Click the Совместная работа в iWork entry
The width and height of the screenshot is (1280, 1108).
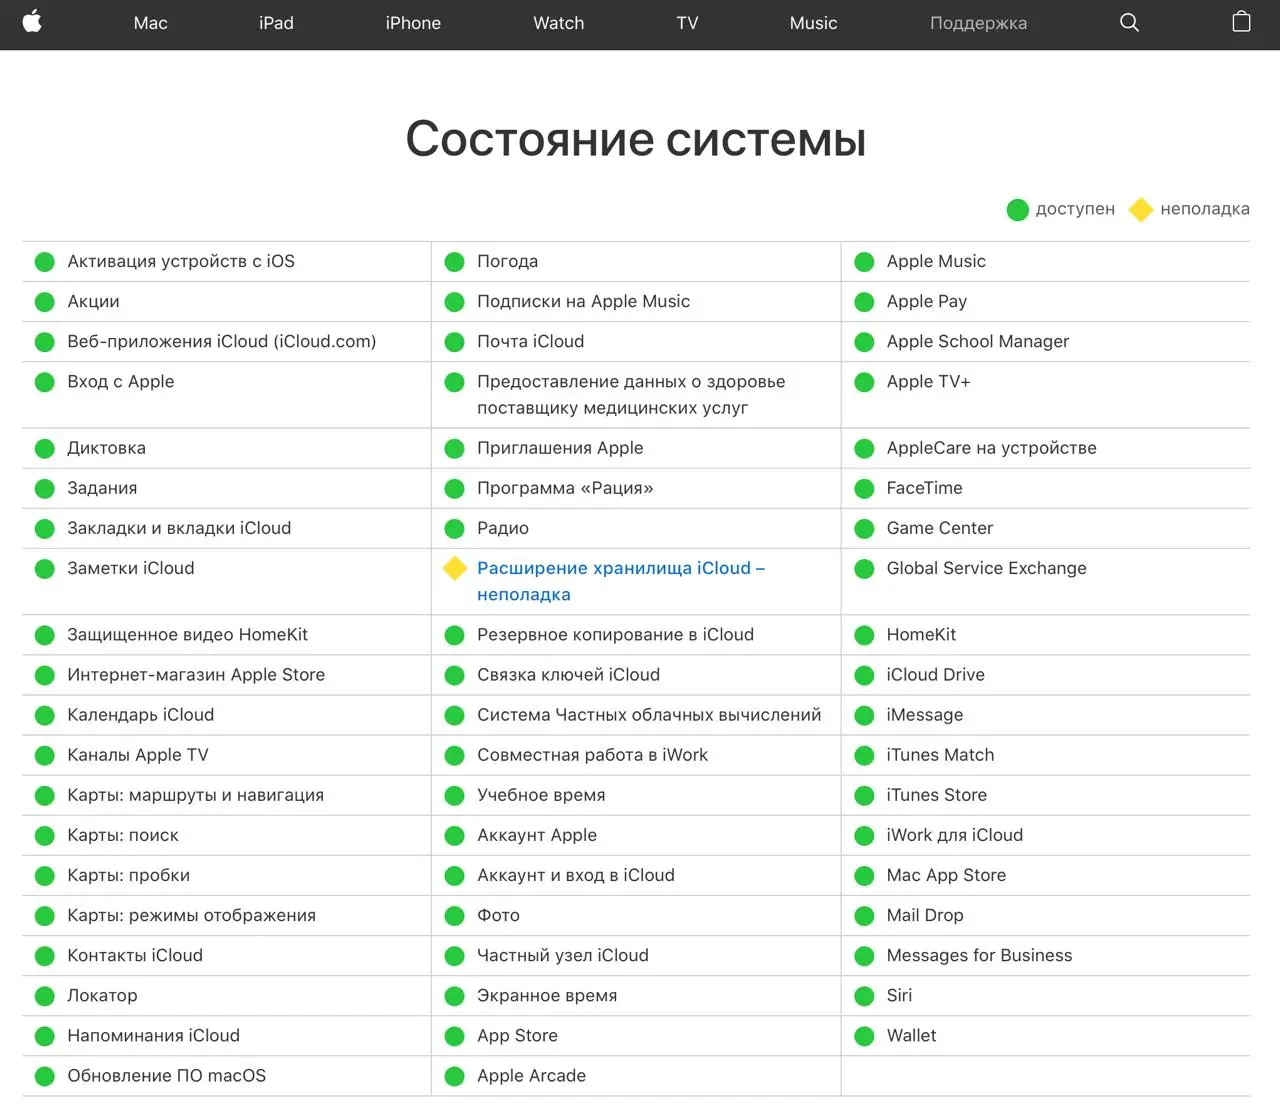(x=593, y=755)
